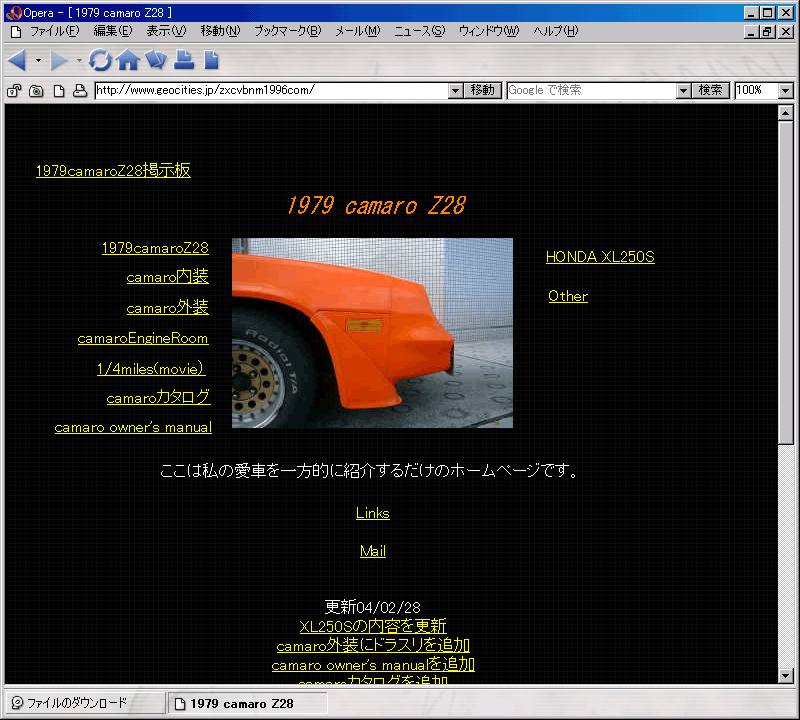The width and height of the screenshot is (800, 720).
Task: Click the orange Camaro fender photo
Action: pos(372,333)
